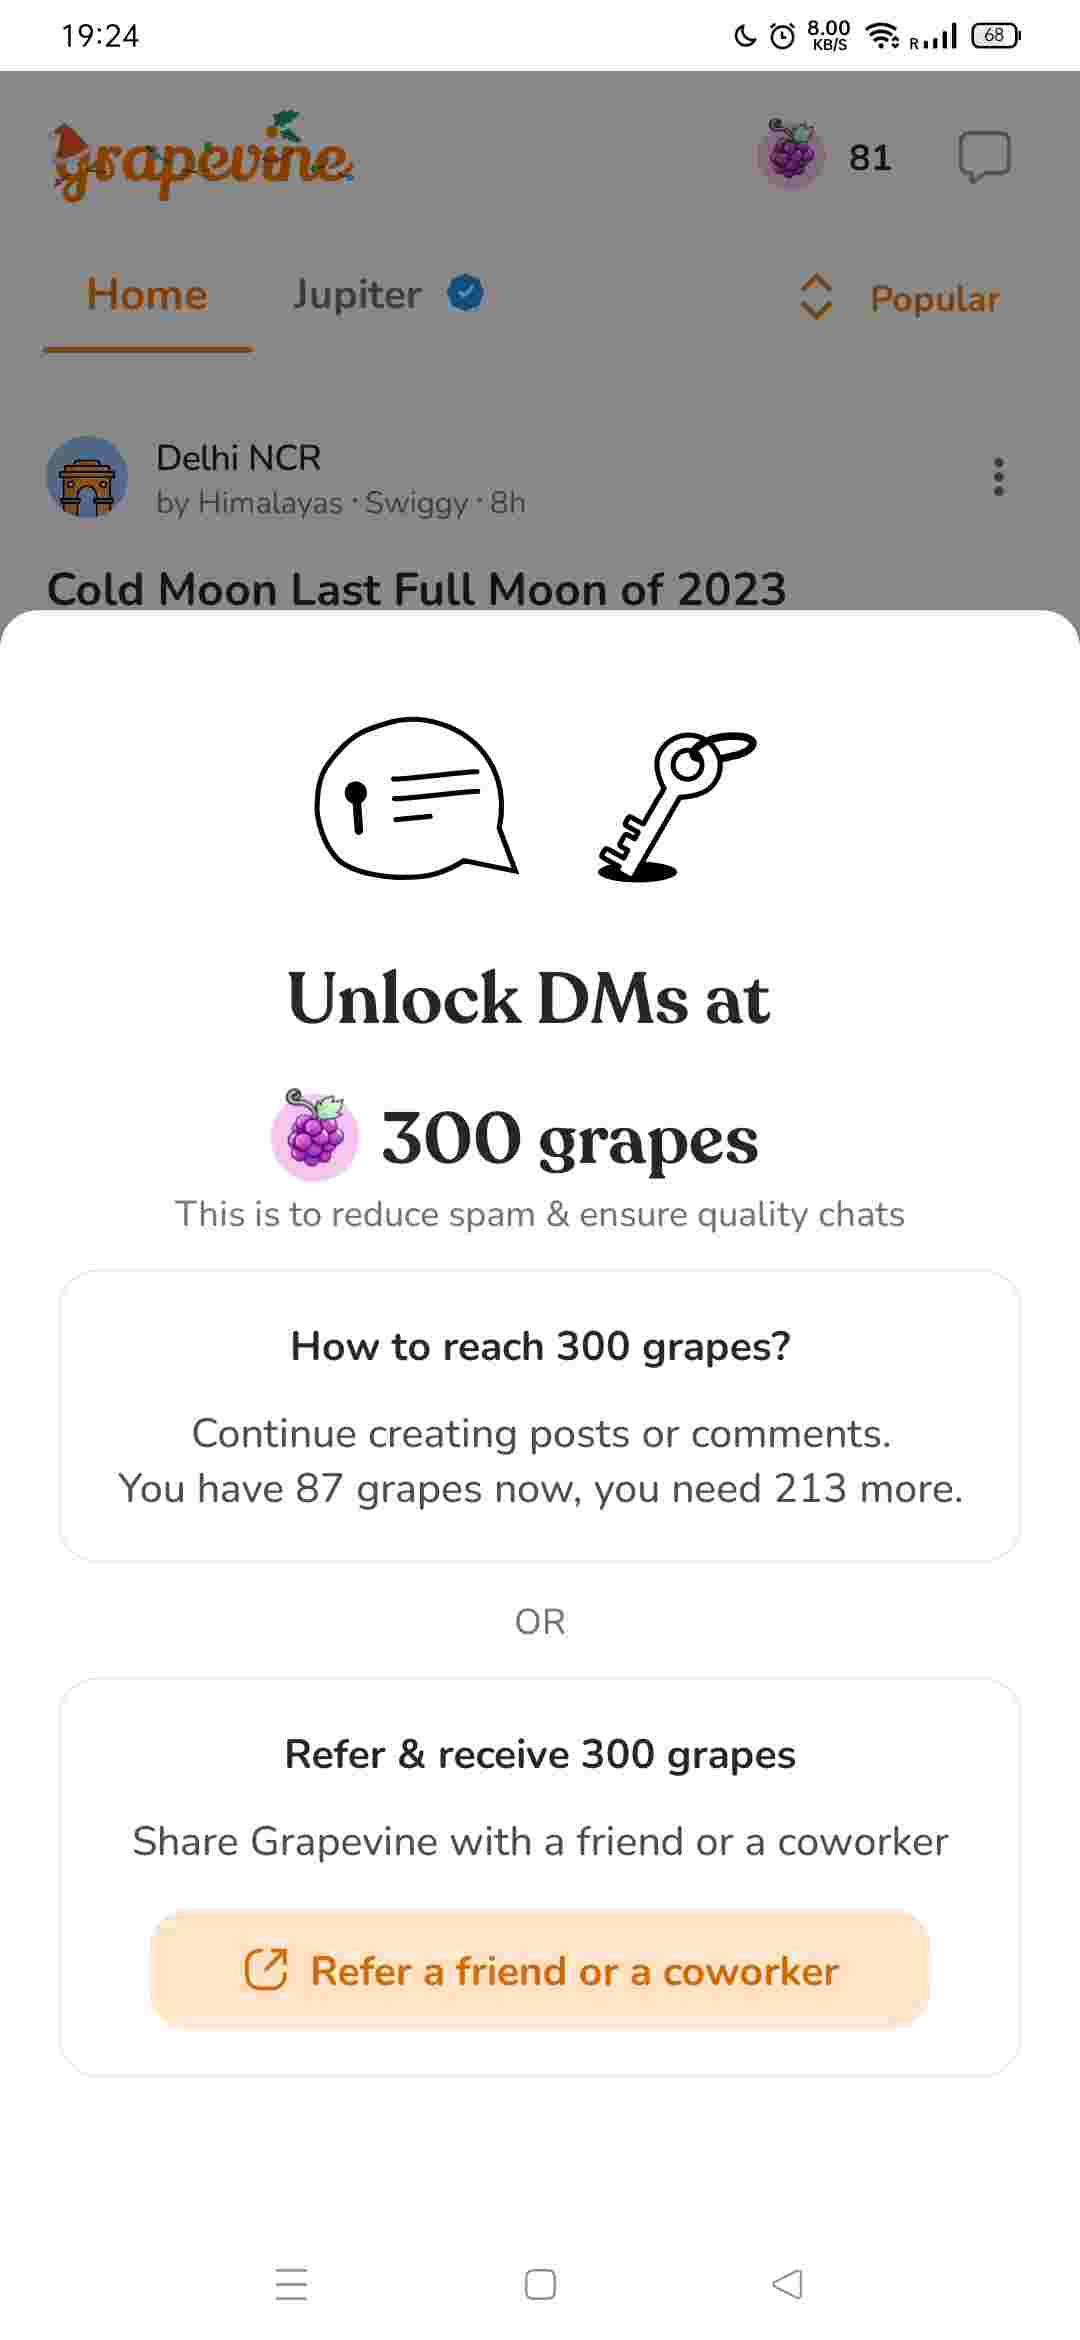Tap the locked chat bubble illustration

[414, 798]
